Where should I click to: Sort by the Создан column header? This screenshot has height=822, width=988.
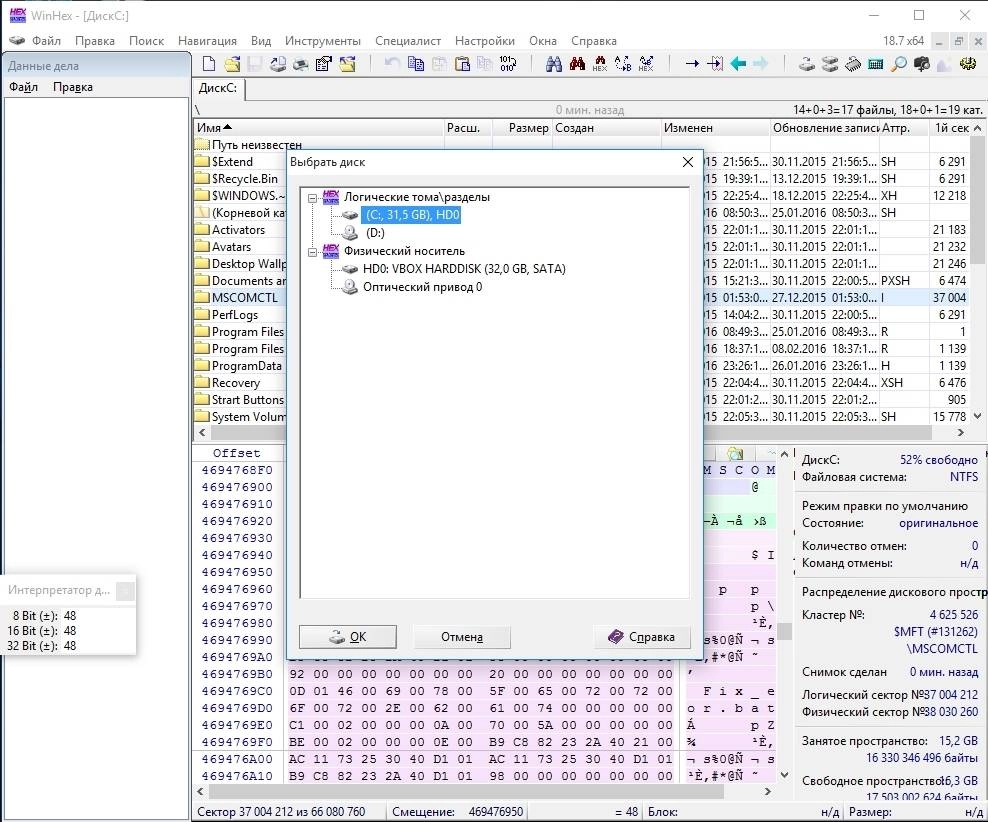point(606,128)
